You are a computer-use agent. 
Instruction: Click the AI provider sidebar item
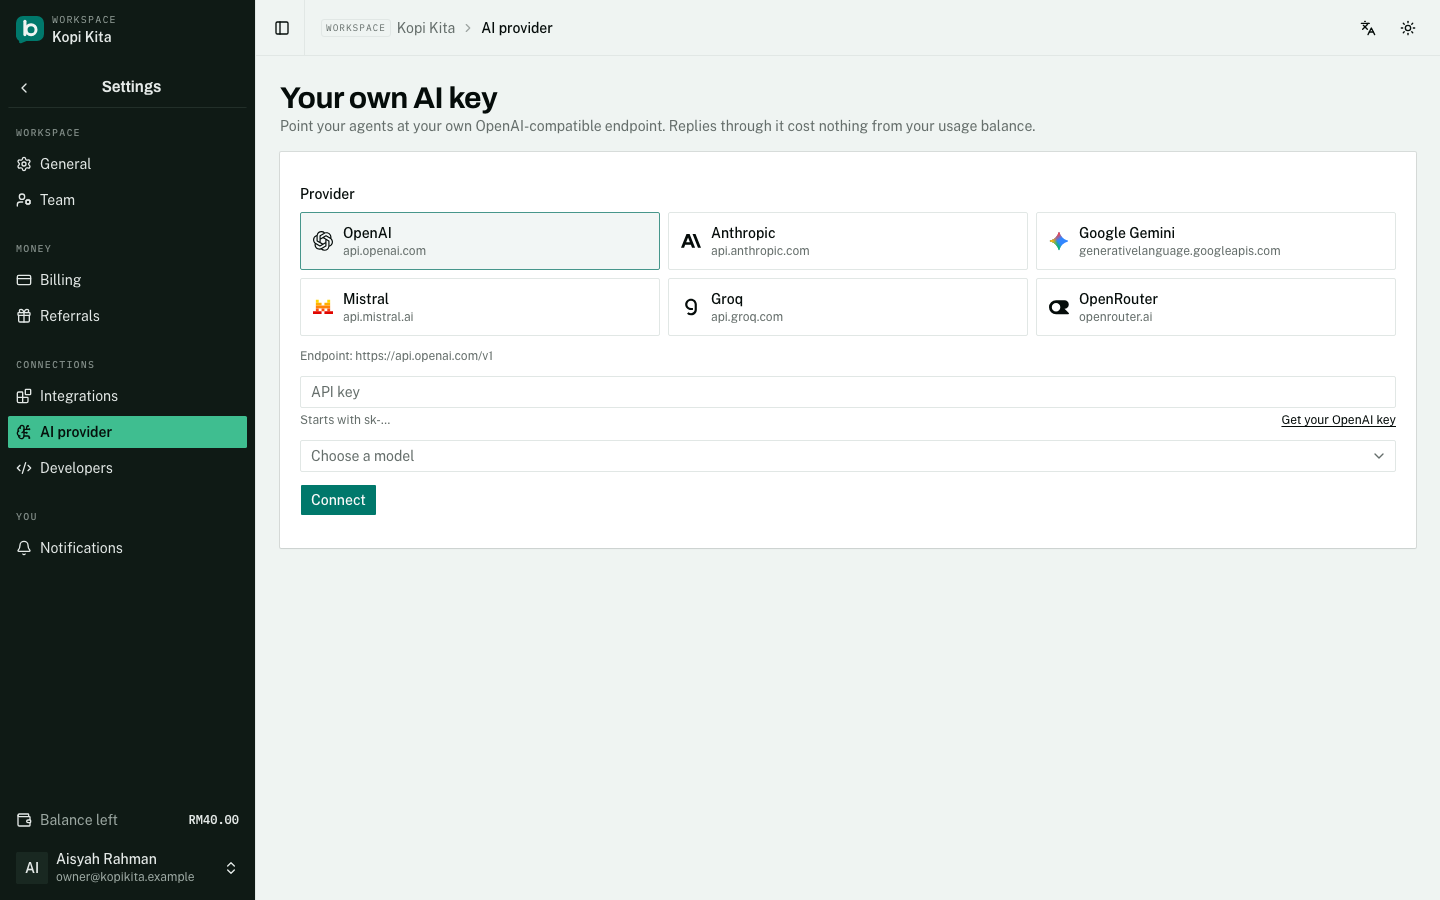coord(127,432)
